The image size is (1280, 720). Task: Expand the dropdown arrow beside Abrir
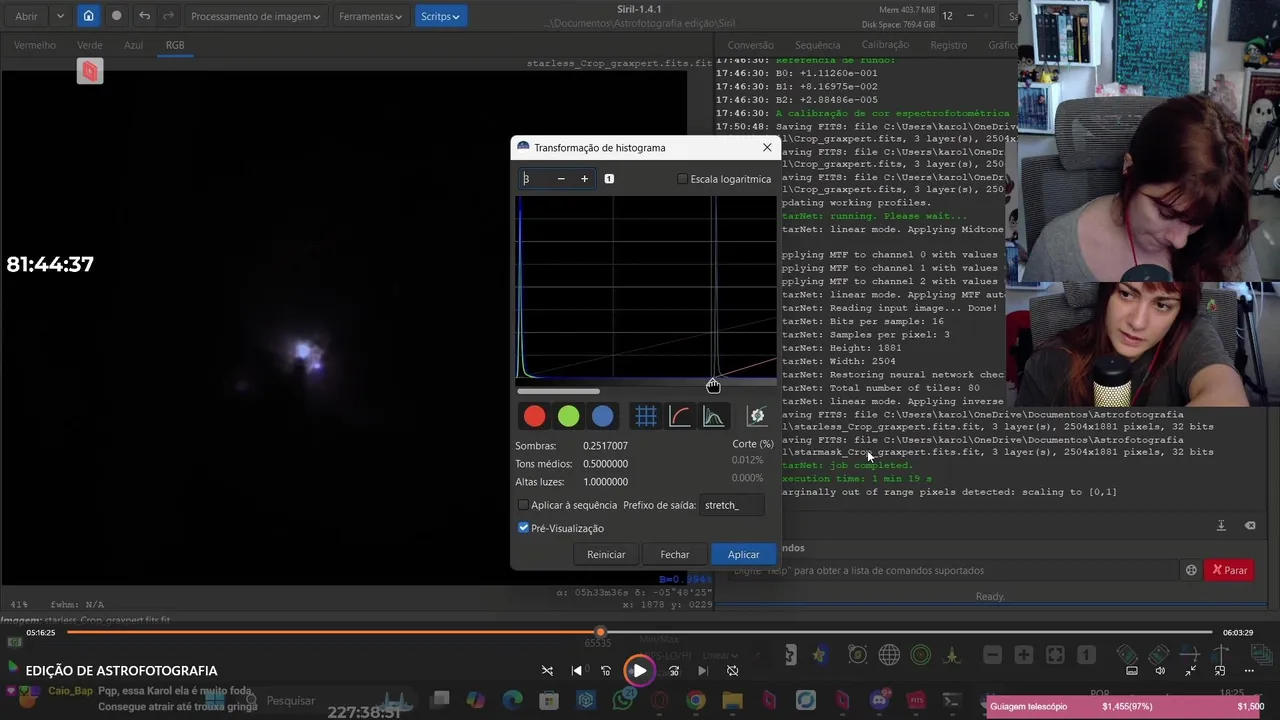point(60,16)
